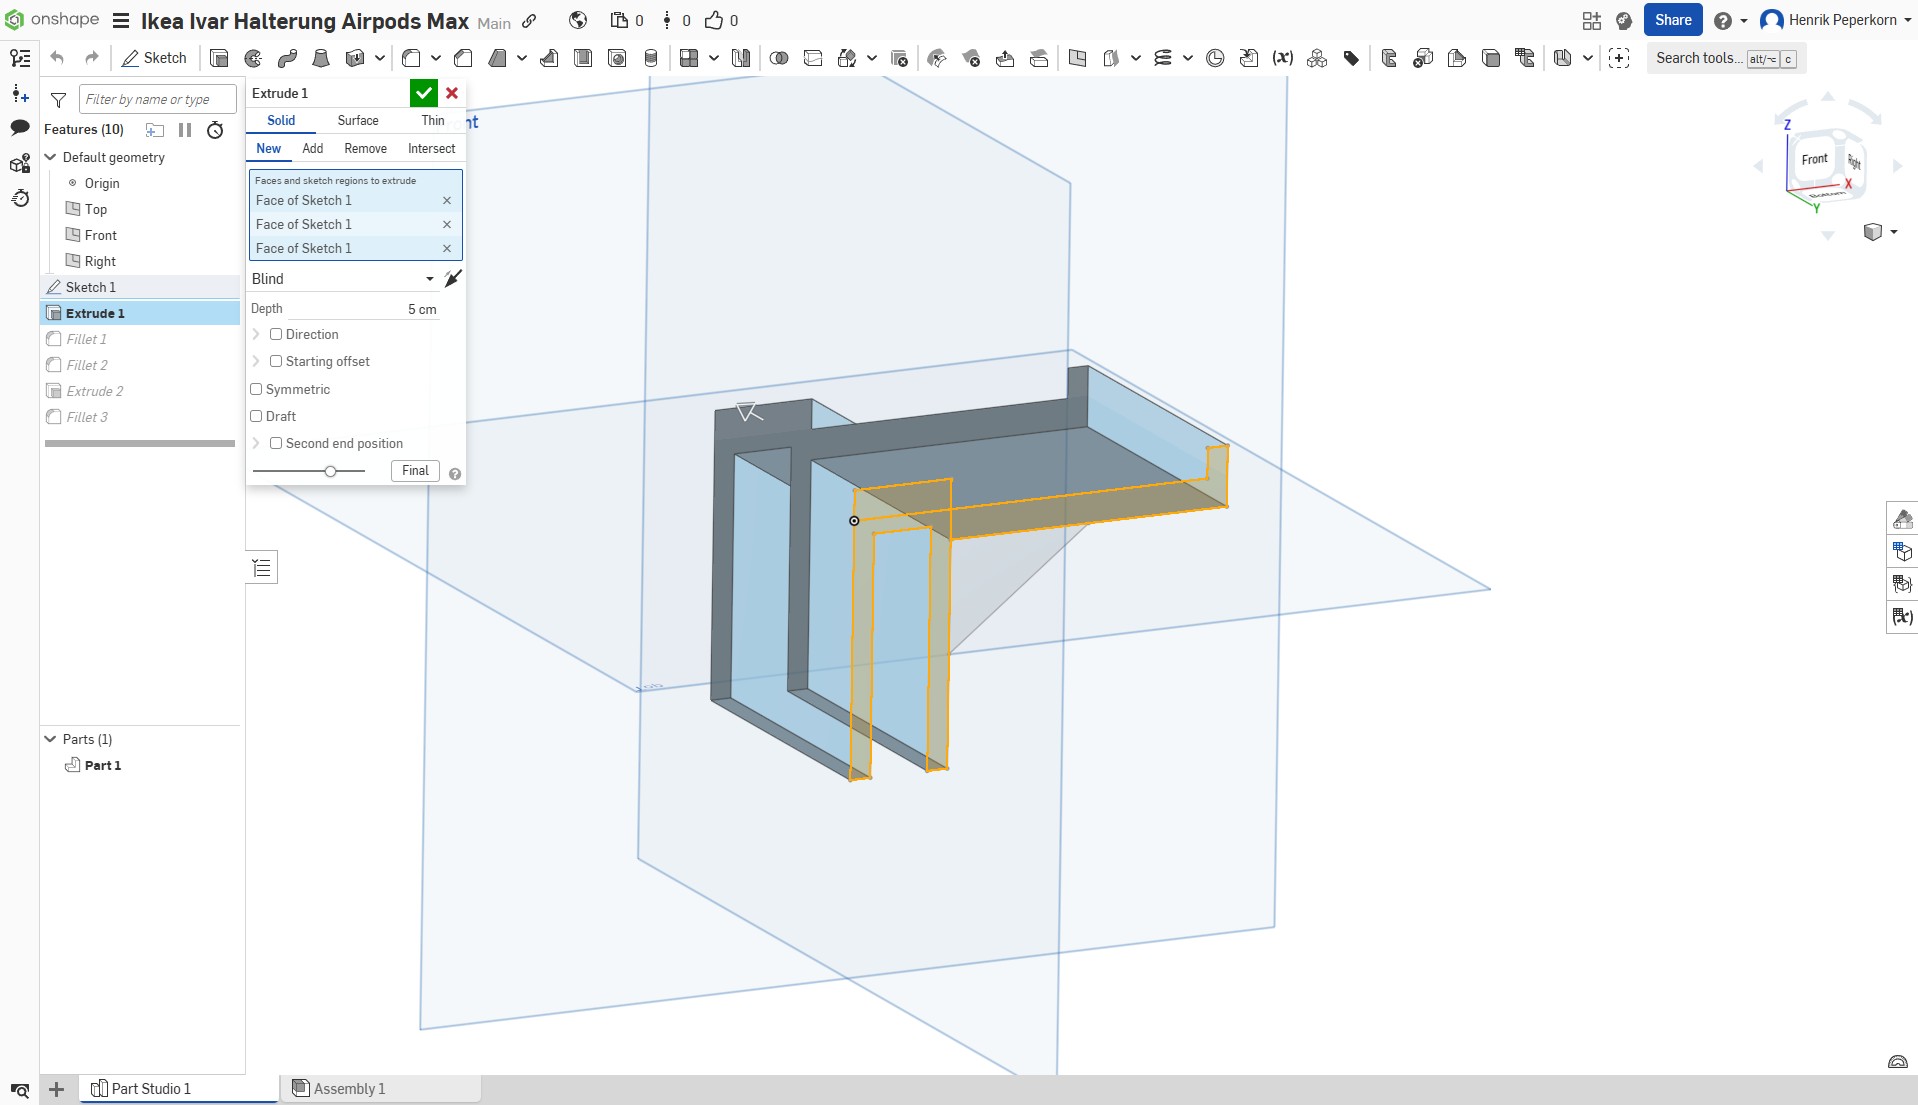Select the Extrude tool

click(220, 58)
